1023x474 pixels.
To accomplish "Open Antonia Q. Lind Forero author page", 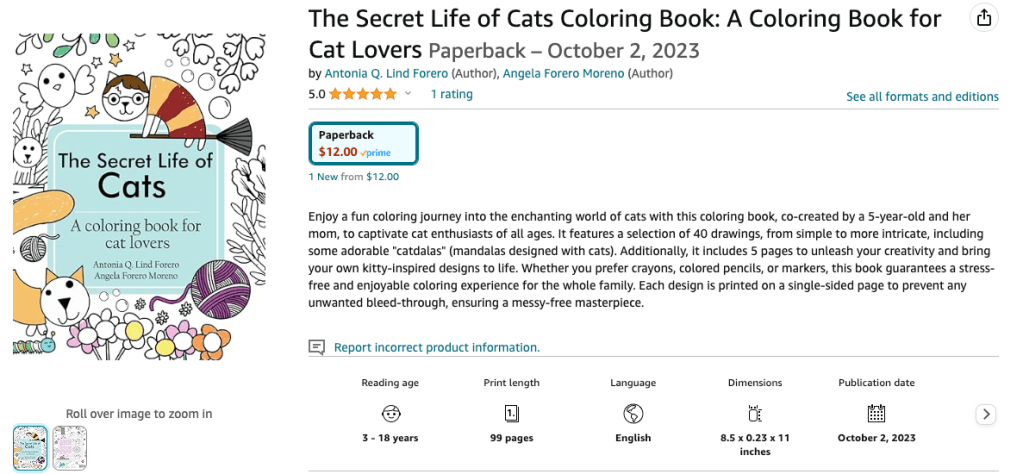I will [x=386, y=73].
